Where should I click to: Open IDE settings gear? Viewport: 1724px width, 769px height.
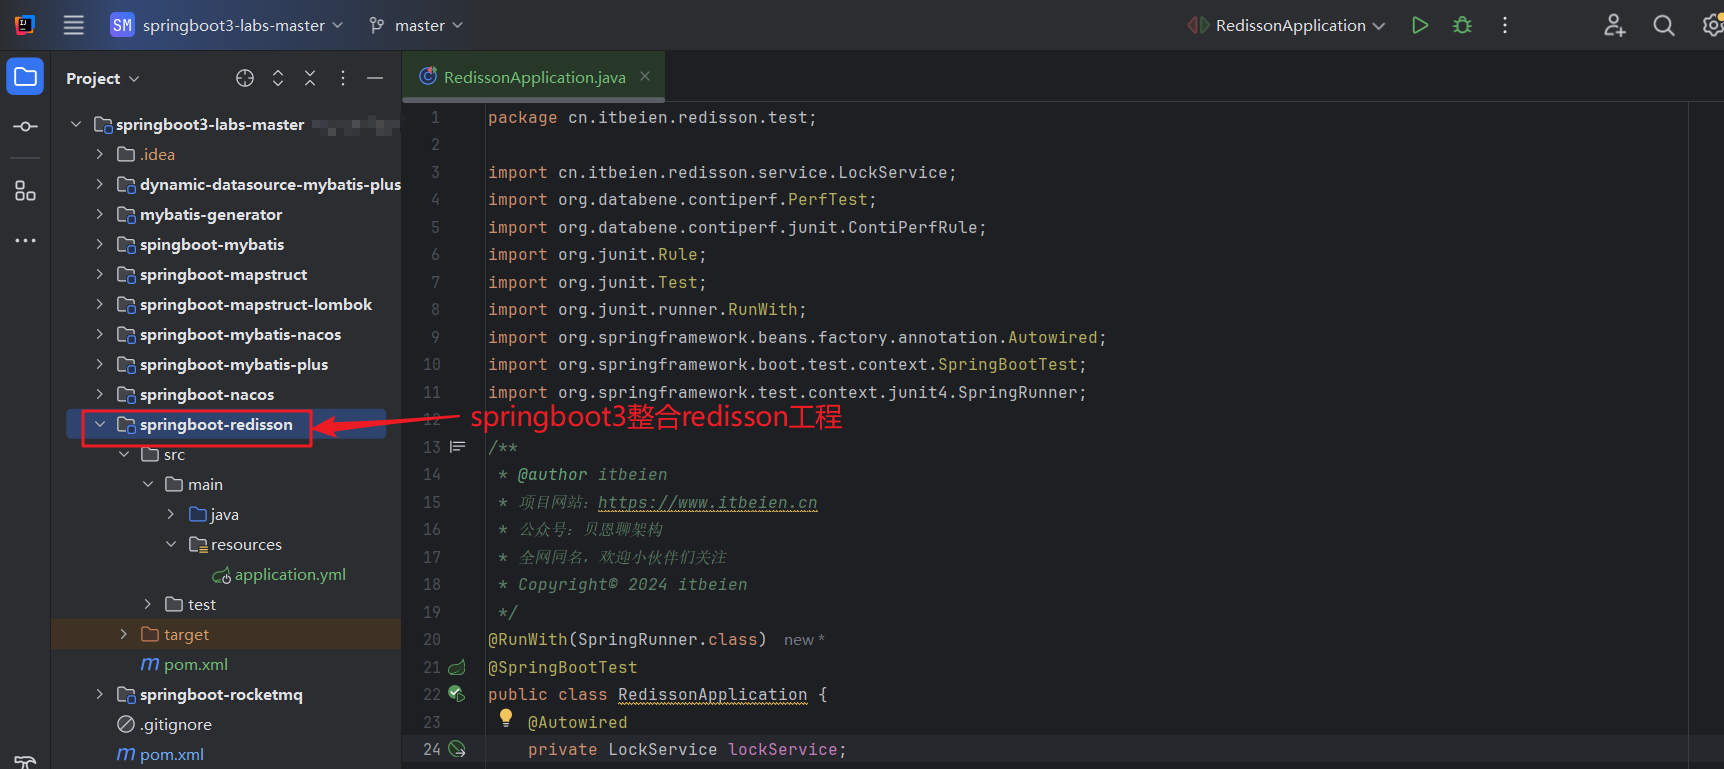(x=1712, y=25)
